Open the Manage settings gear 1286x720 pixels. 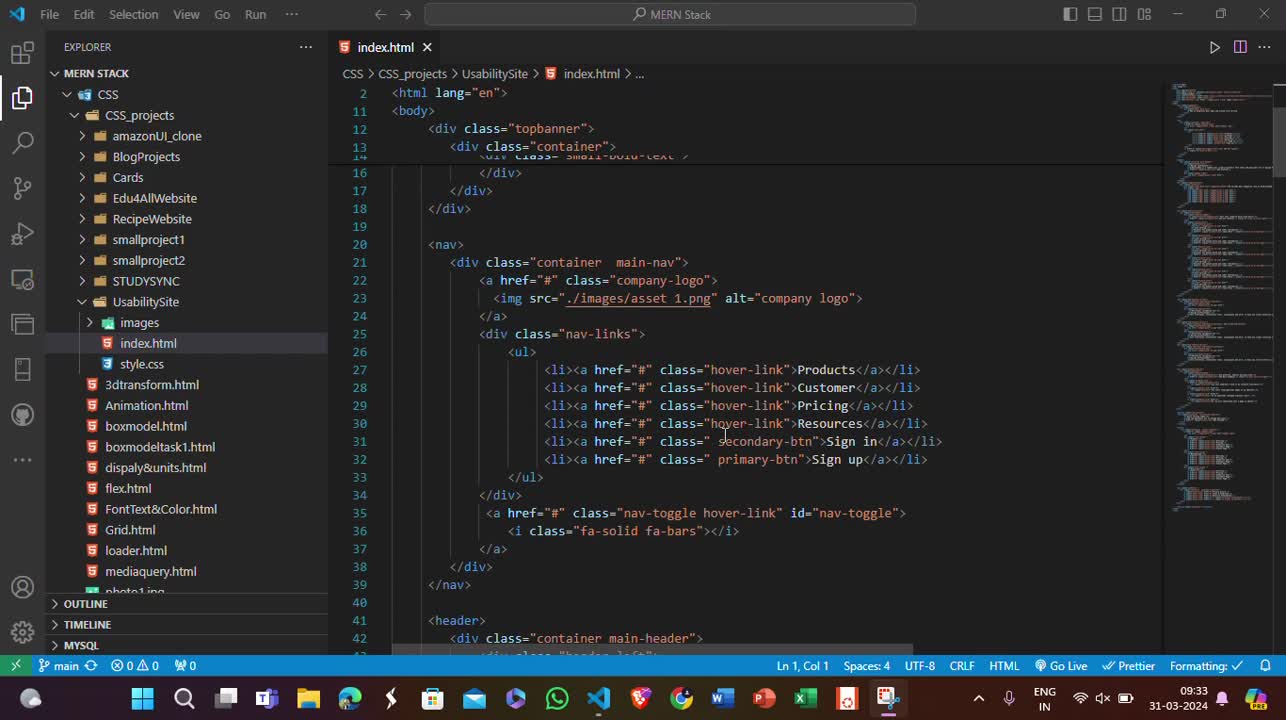pyautogui.click(x=22, y=632)
